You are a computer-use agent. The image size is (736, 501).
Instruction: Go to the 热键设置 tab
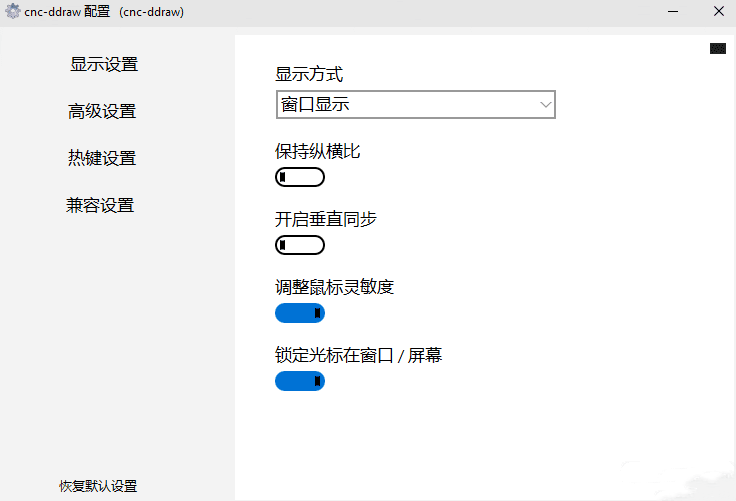pyautogui.click(x=102, y=158)
